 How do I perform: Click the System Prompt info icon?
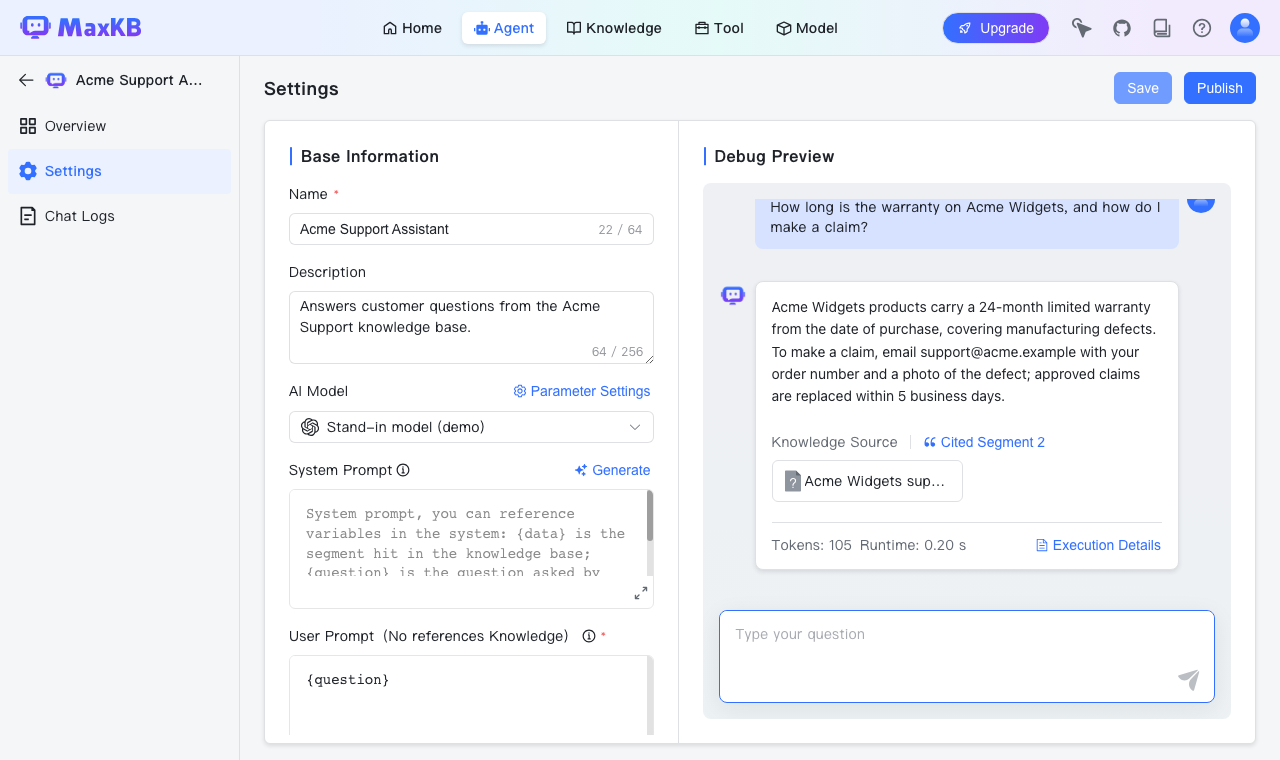[x=403, y=470]
